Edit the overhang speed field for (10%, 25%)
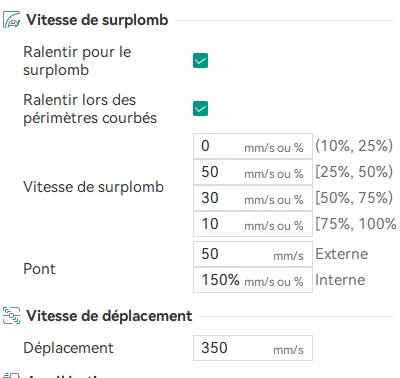Viewport: 400px width, 378px height. tap(253, 146)
